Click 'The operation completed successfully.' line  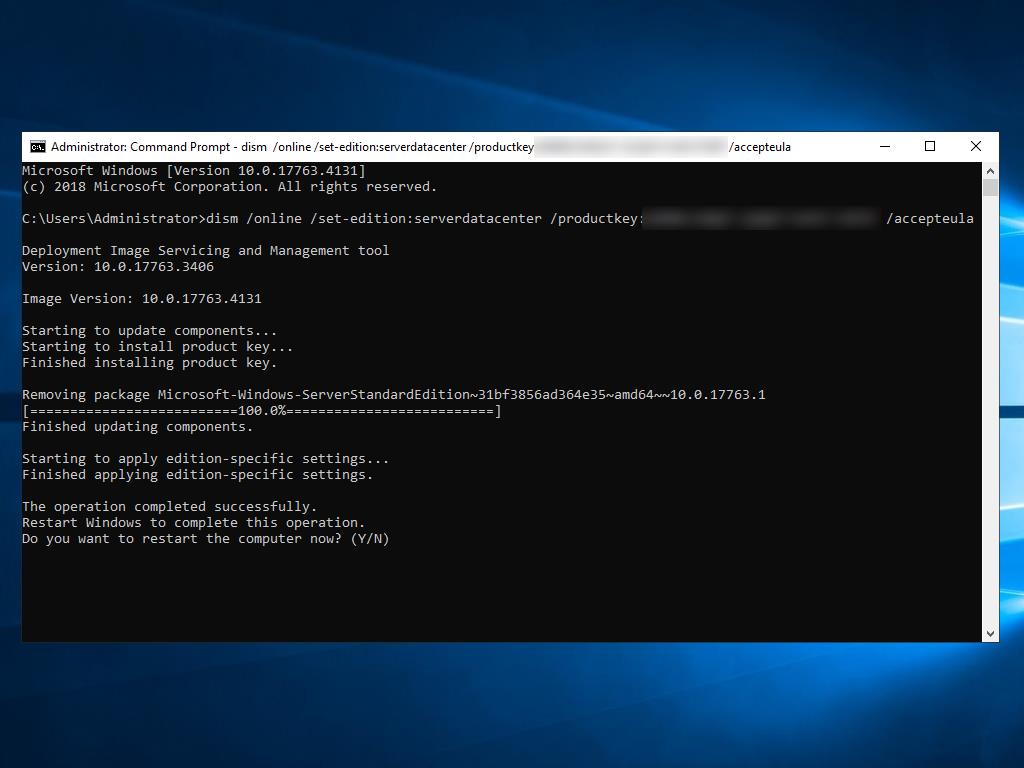point(170,507)
